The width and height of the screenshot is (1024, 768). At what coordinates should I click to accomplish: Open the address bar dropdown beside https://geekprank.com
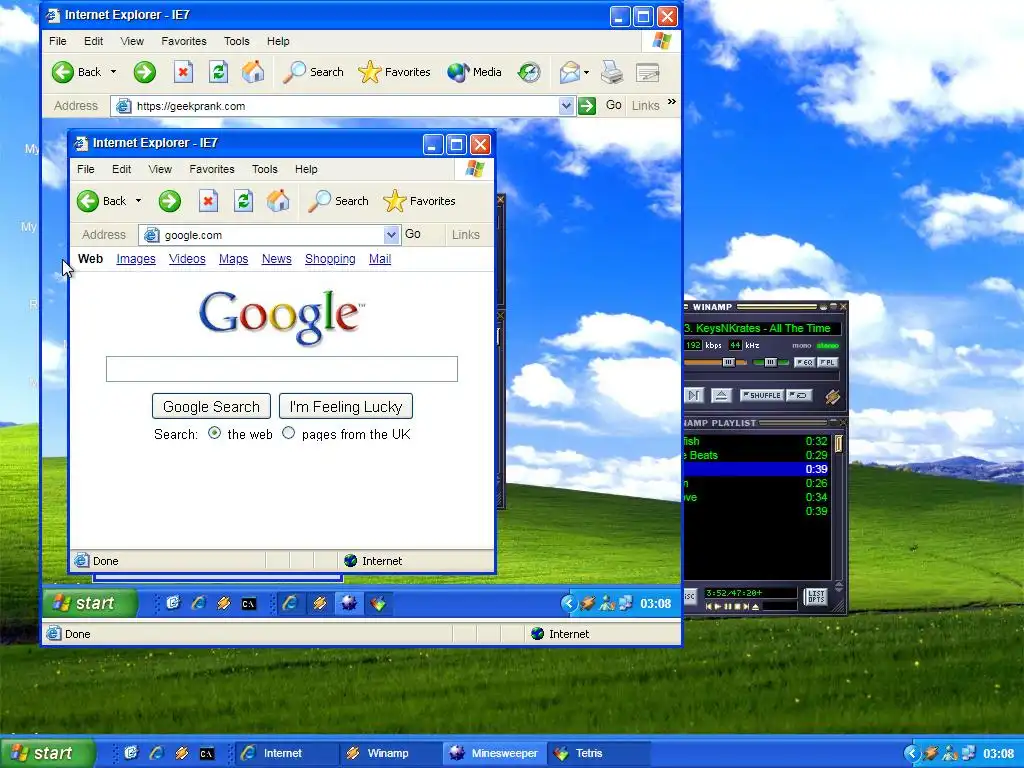click(x=566, y=106)
